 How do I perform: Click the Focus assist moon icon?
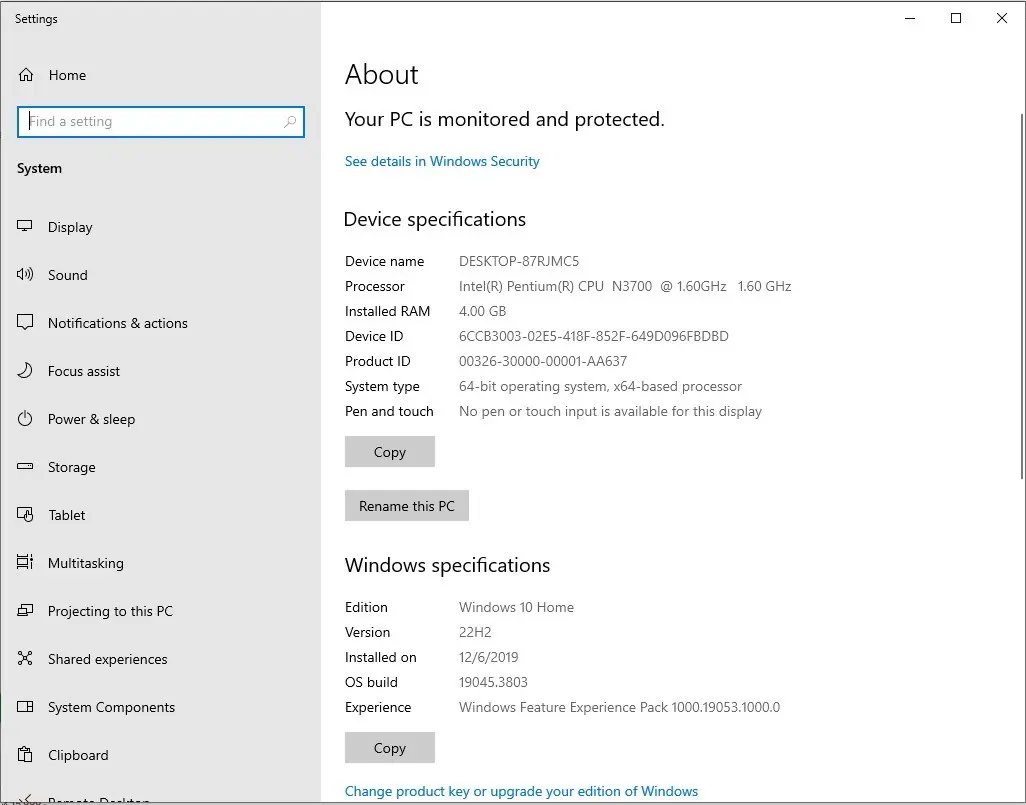tap(25, 370)
